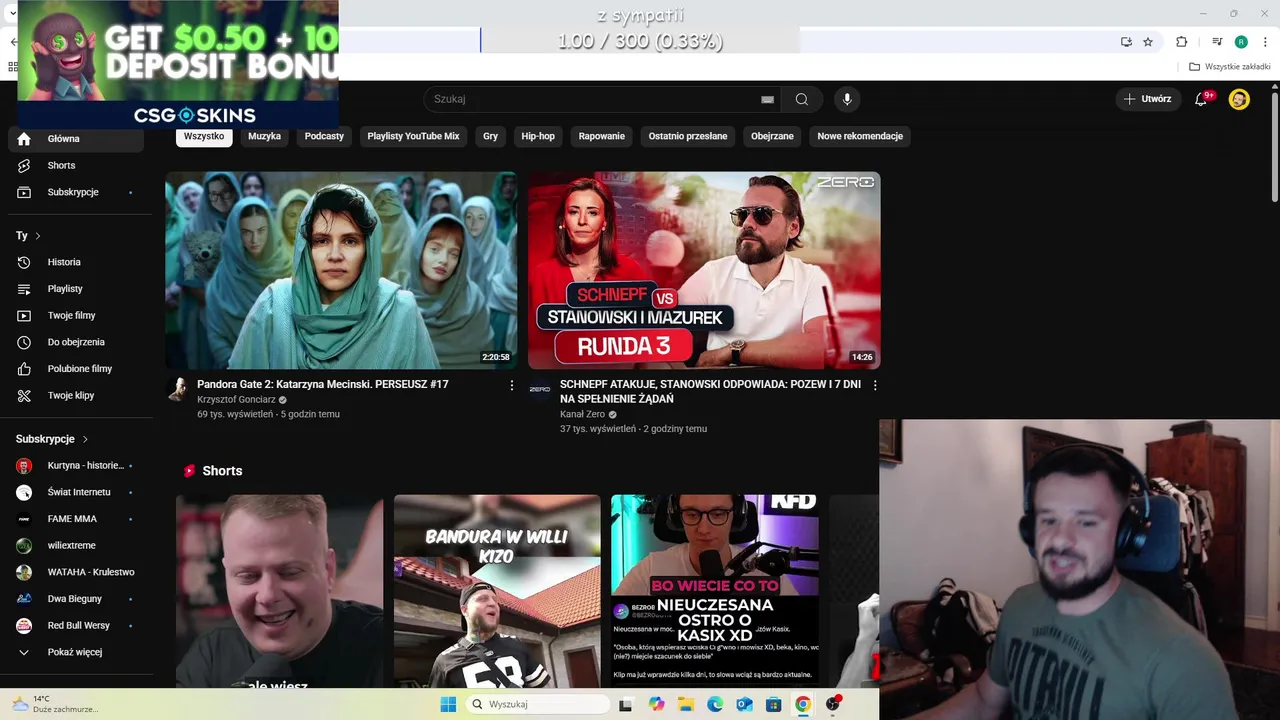Open the Chrome profile R avatar
Image resolution: width=1280 pixels, height=720 pixels.
(x=1241, y=42)
